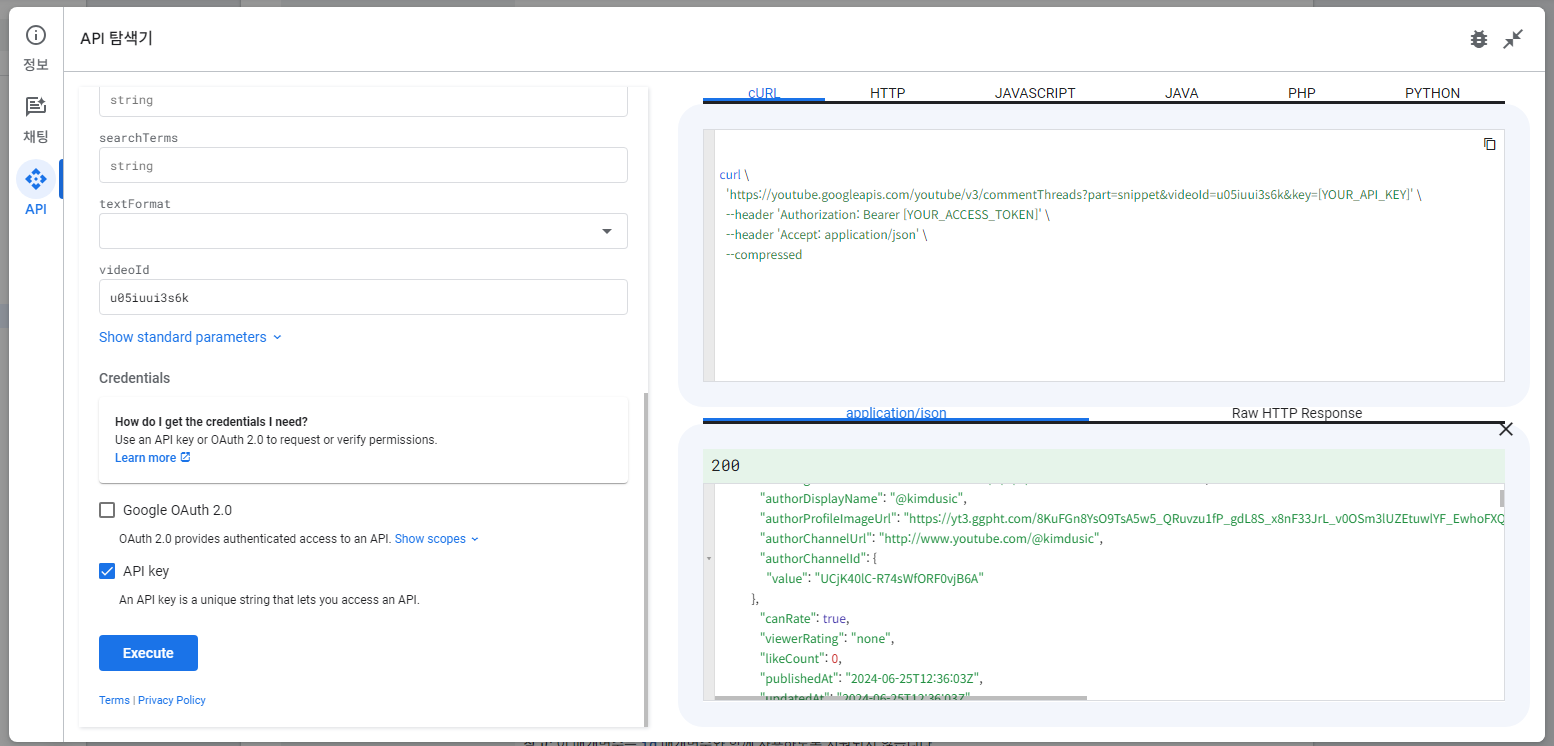Click the bug report icon

[1479, 39]
